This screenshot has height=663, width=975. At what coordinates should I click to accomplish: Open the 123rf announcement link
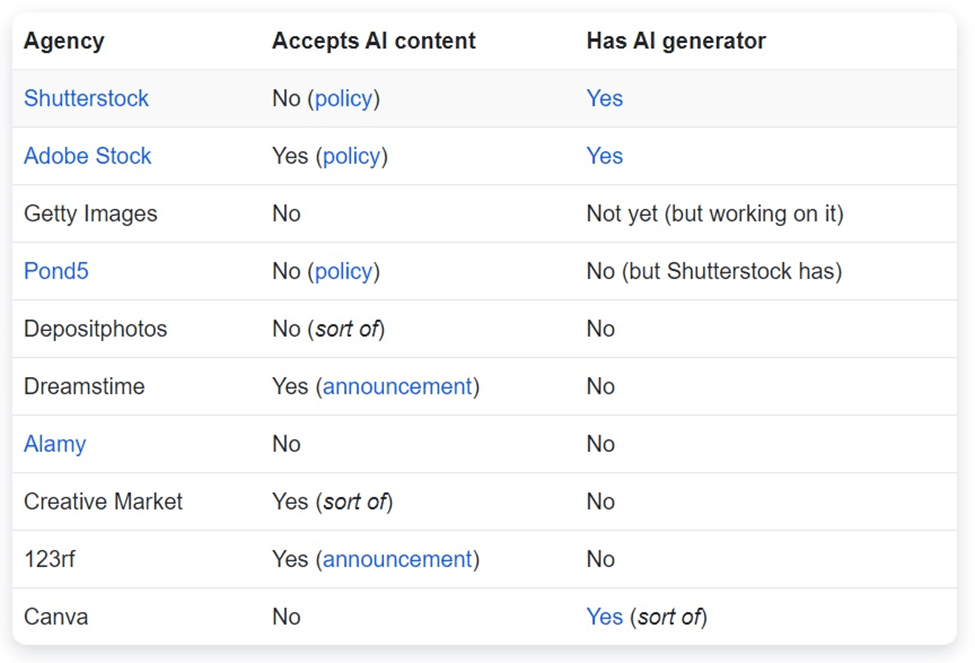point(397,559)
